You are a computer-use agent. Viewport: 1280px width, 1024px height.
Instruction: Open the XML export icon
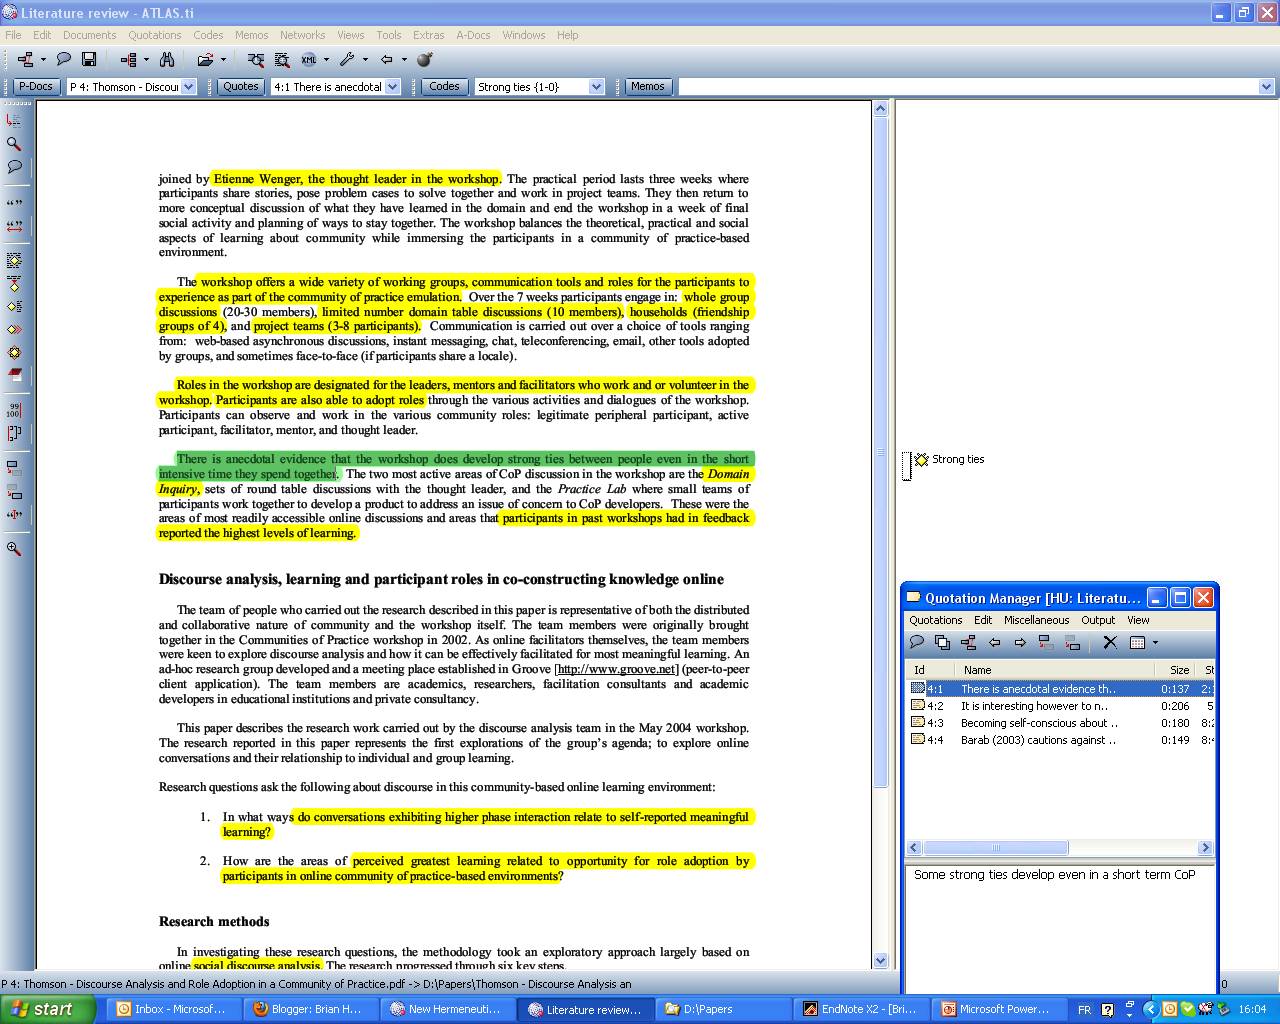309,60
